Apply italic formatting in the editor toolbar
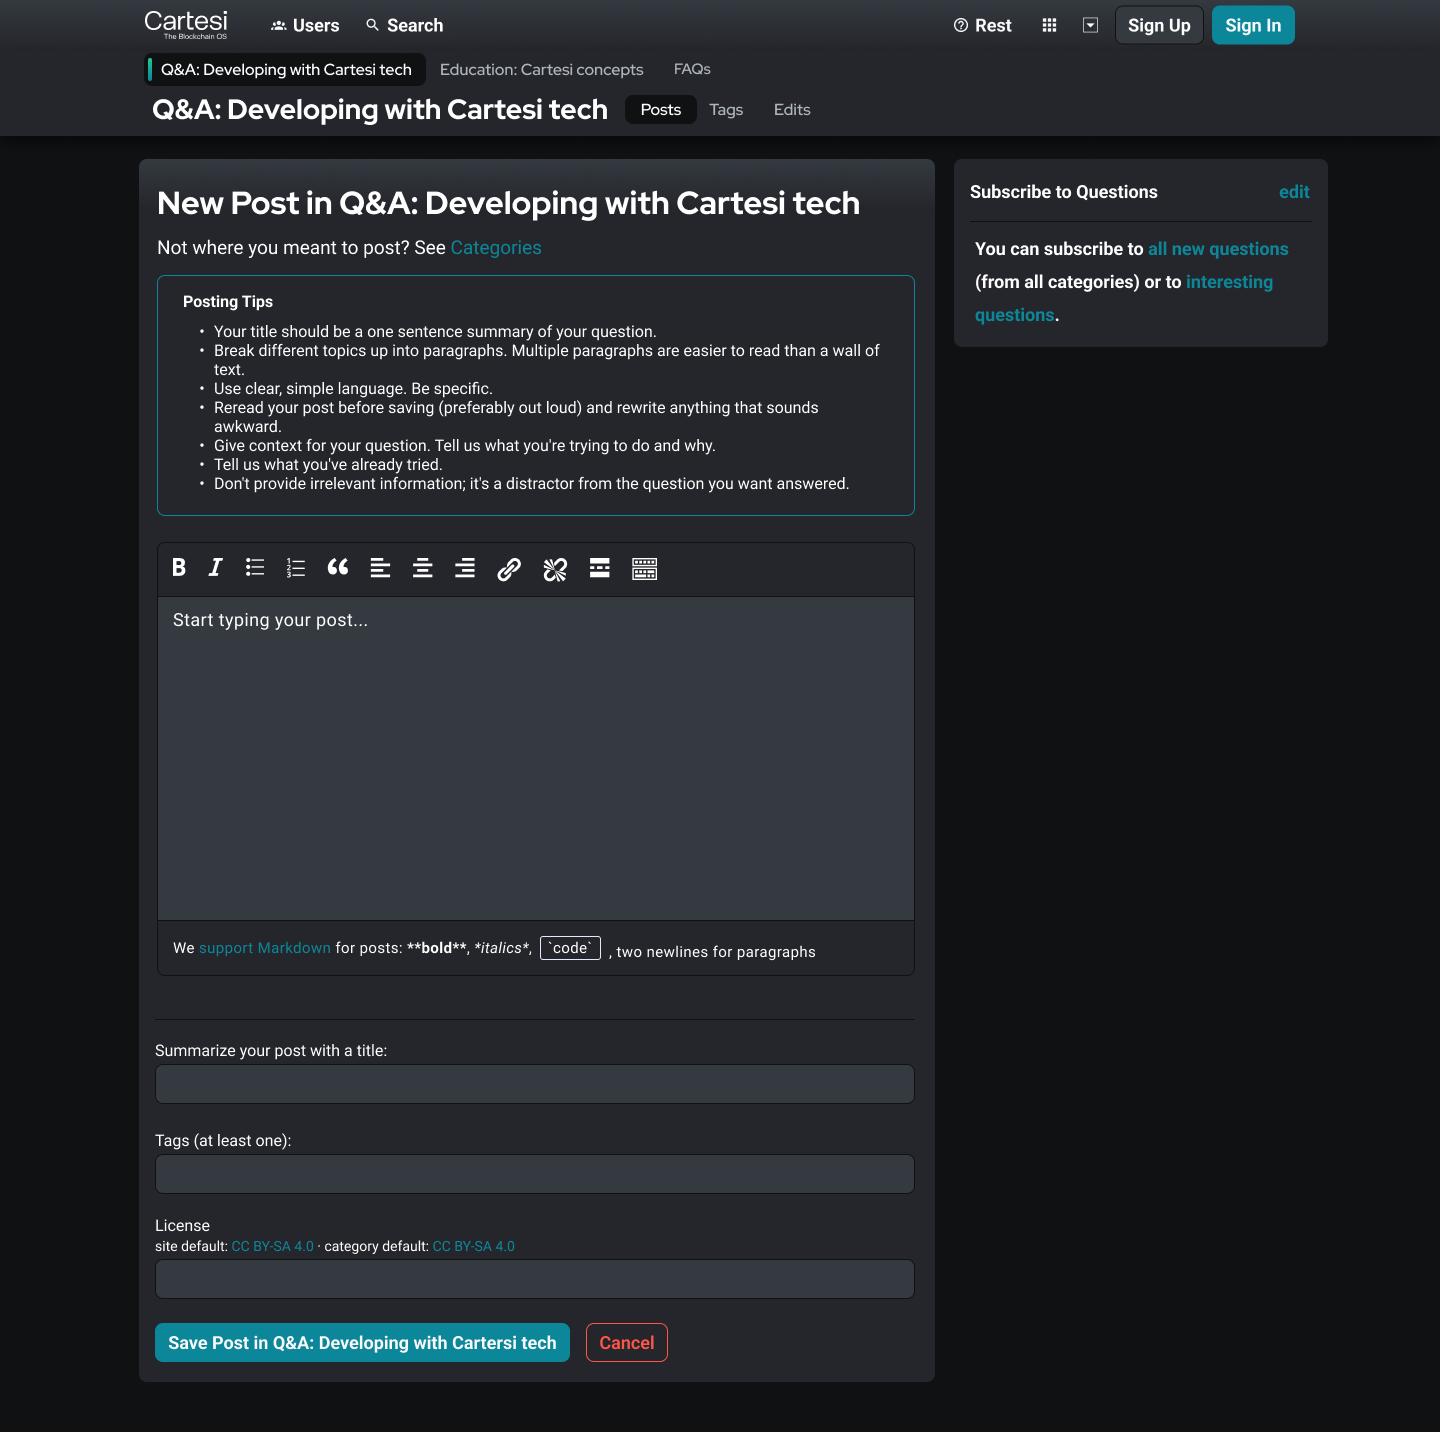This screenshot has height=1432, width=1440. point(215,568)
